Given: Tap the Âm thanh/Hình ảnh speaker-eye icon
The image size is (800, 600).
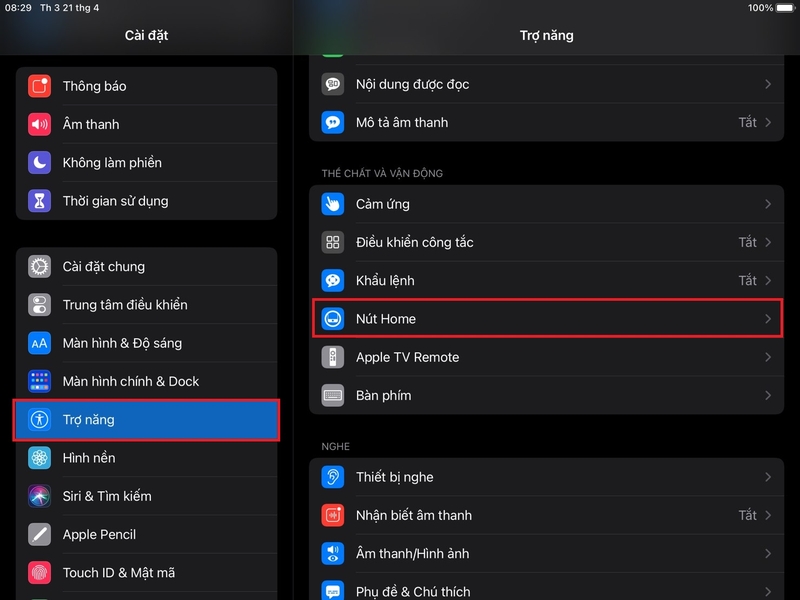Looking at the screenshot, I should click(x=333, y=553).
